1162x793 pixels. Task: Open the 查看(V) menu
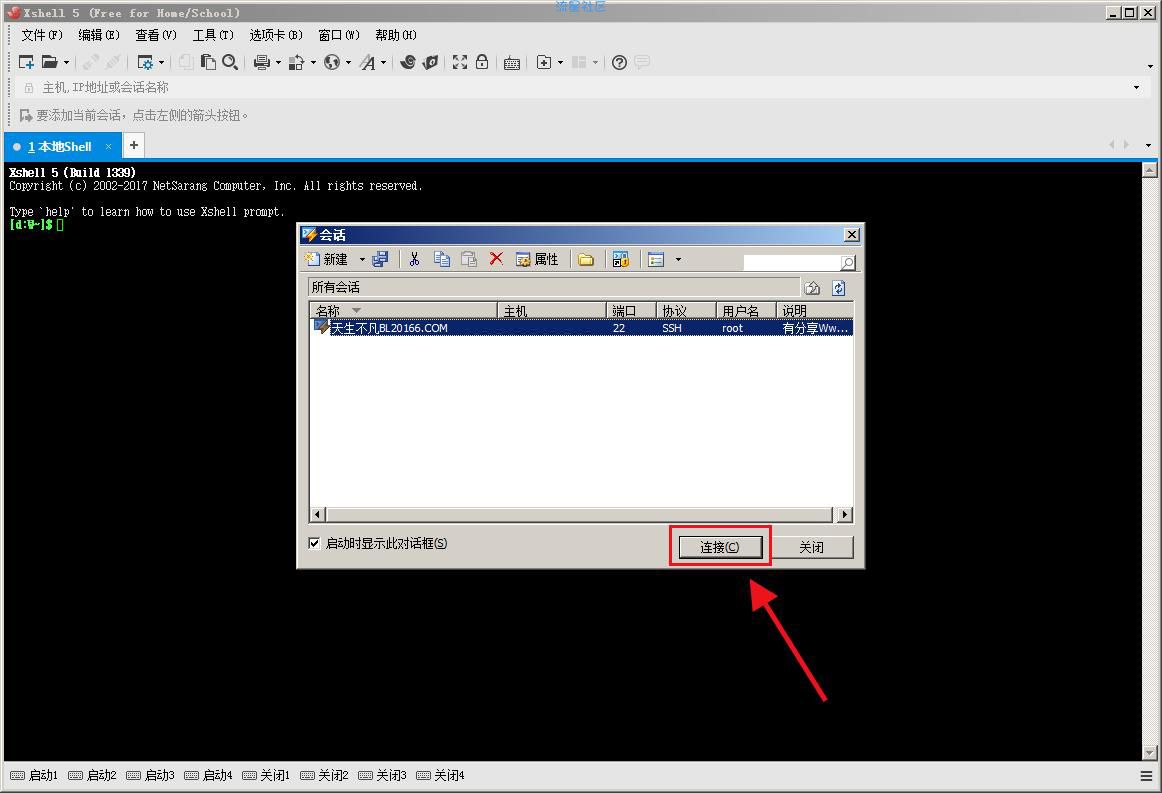(156, 35)
